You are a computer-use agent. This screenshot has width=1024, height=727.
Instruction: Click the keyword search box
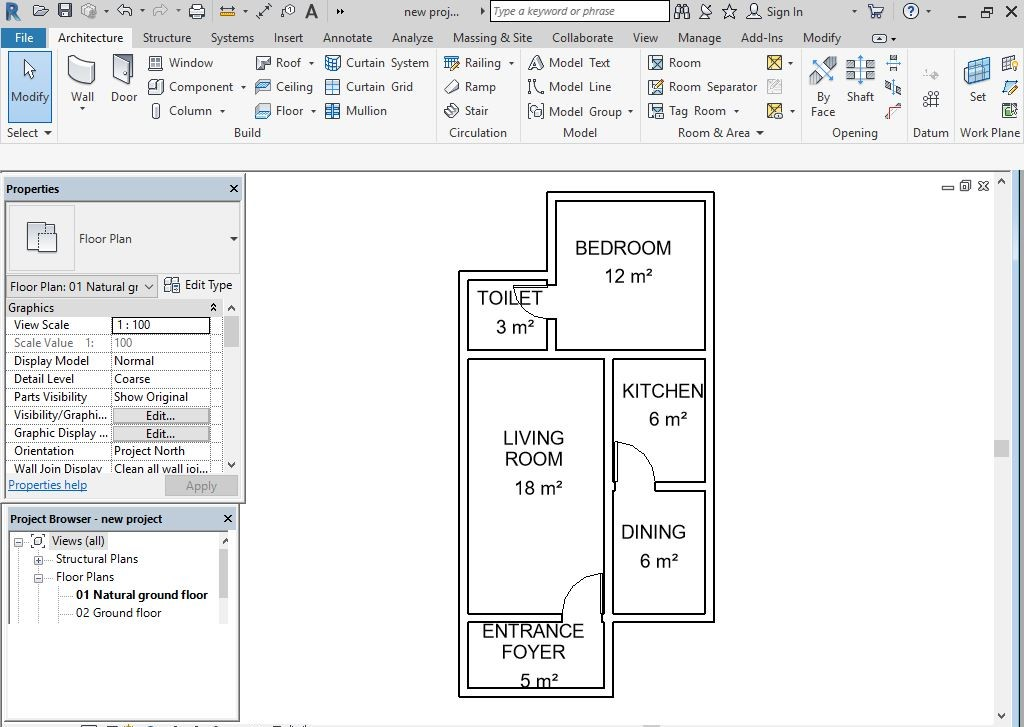(579, 11)
